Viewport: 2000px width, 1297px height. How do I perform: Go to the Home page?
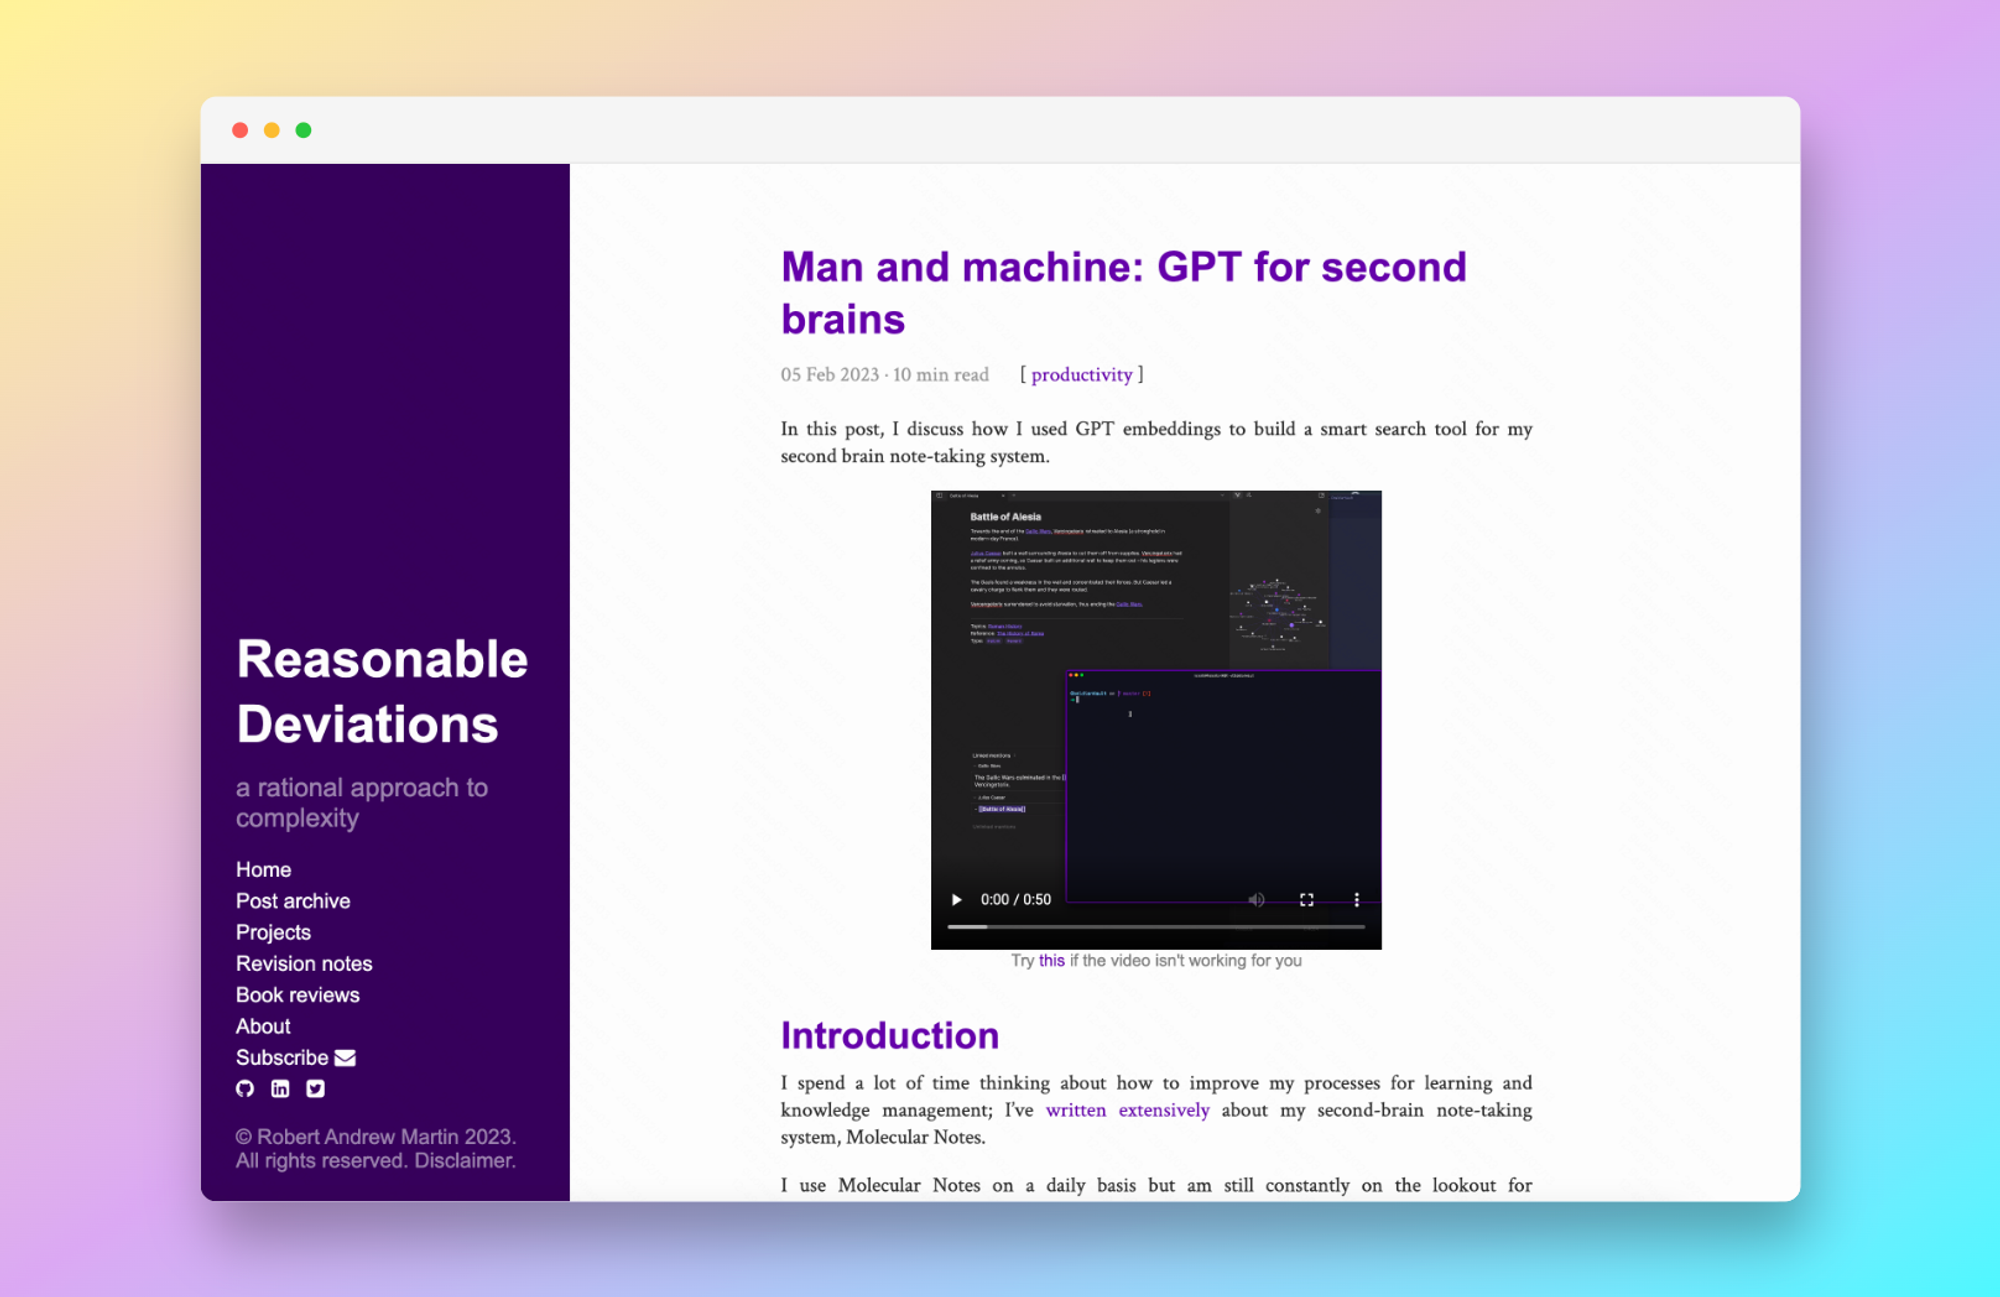263,870
